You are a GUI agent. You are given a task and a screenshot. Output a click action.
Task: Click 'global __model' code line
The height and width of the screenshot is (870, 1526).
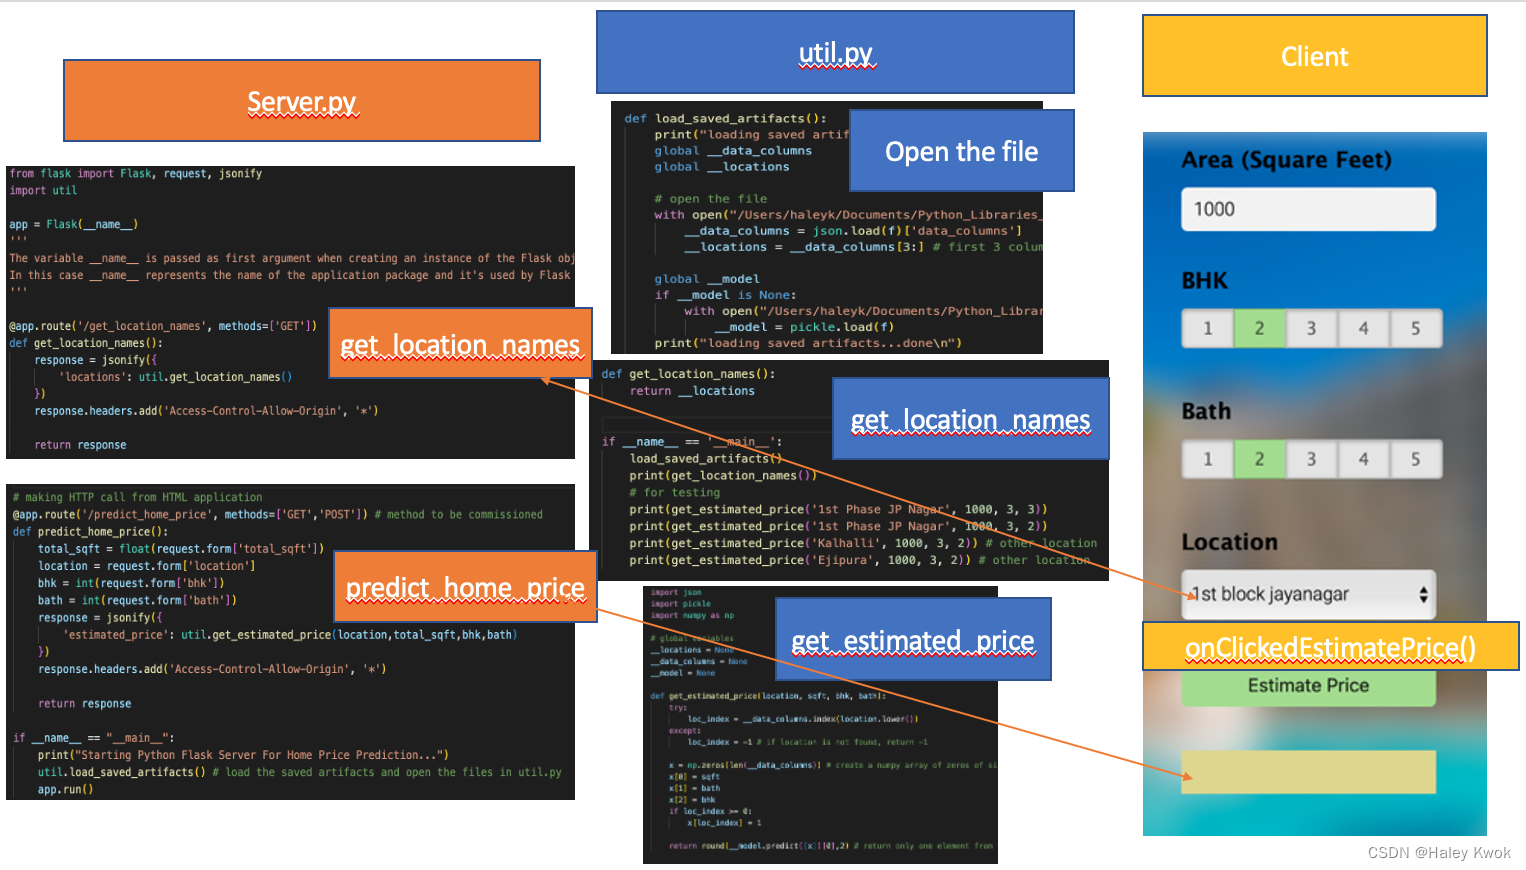point(707,279)
